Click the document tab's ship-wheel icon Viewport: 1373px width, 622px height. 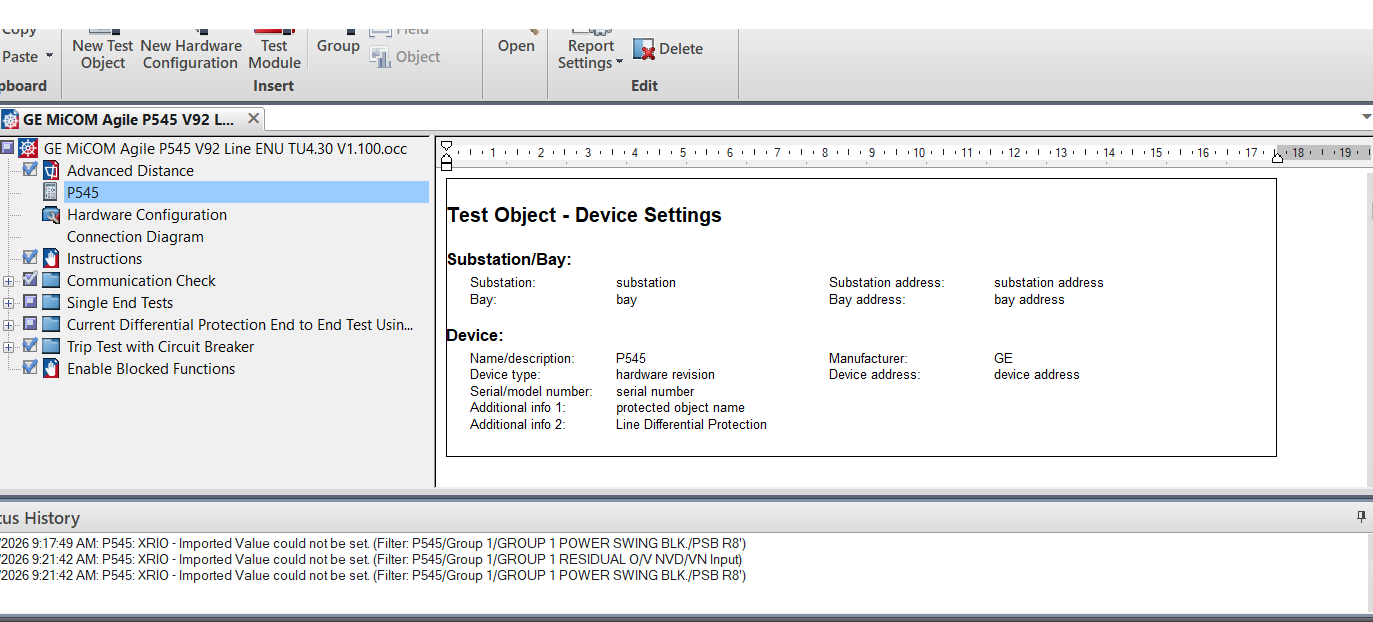(x=10, y=119)
